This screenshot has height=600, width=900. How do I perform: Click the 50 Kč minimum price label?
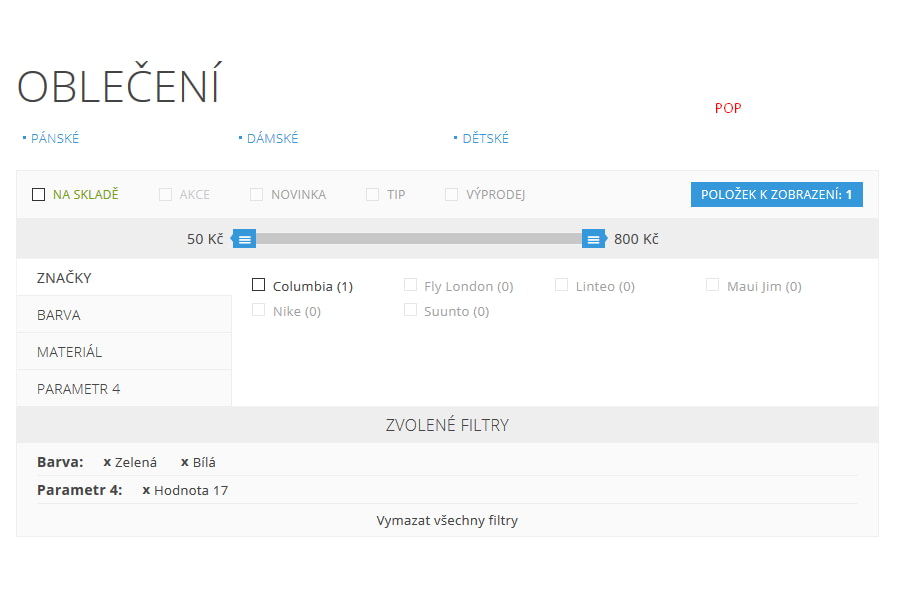coord(205,239)
